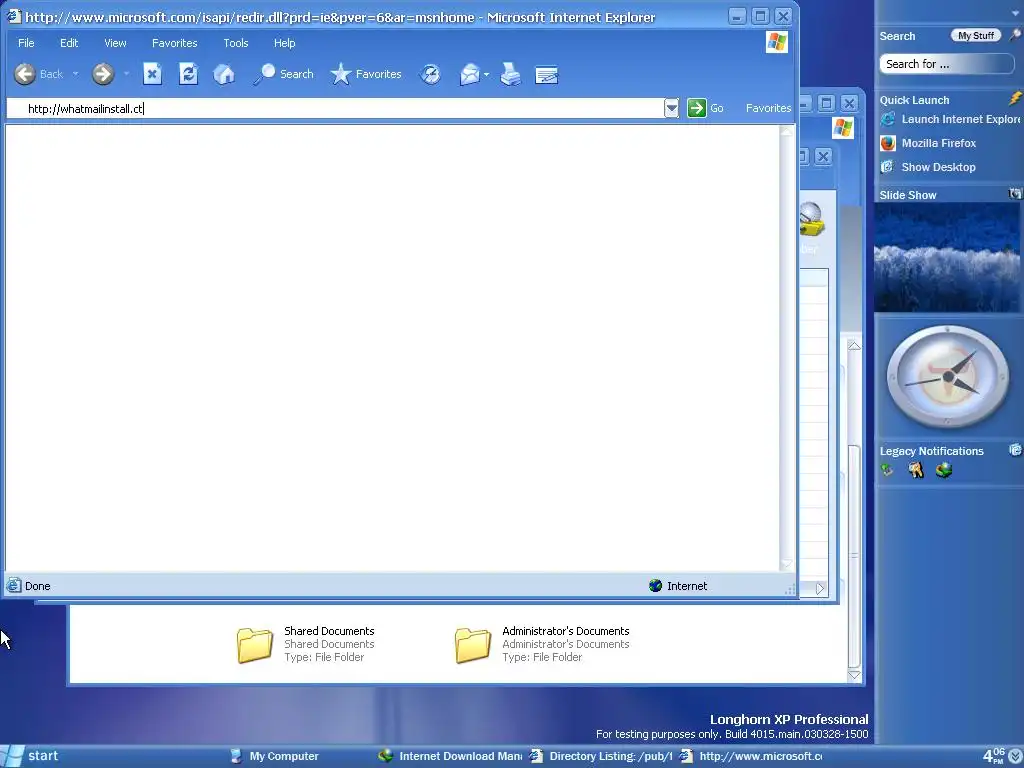Image resolution: width=1024 pixels, height=768 pixels.
Task: Switch to Directory Listing taskbar button
Action: (601, 756)
